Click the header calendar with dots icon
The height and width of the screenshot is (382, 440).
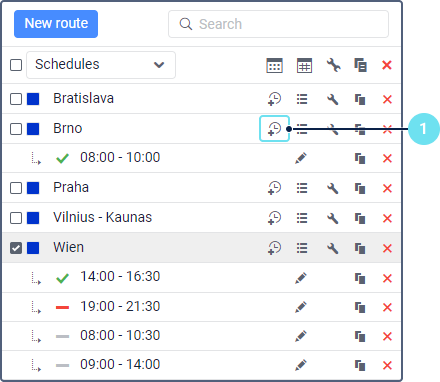coord(274,65)
